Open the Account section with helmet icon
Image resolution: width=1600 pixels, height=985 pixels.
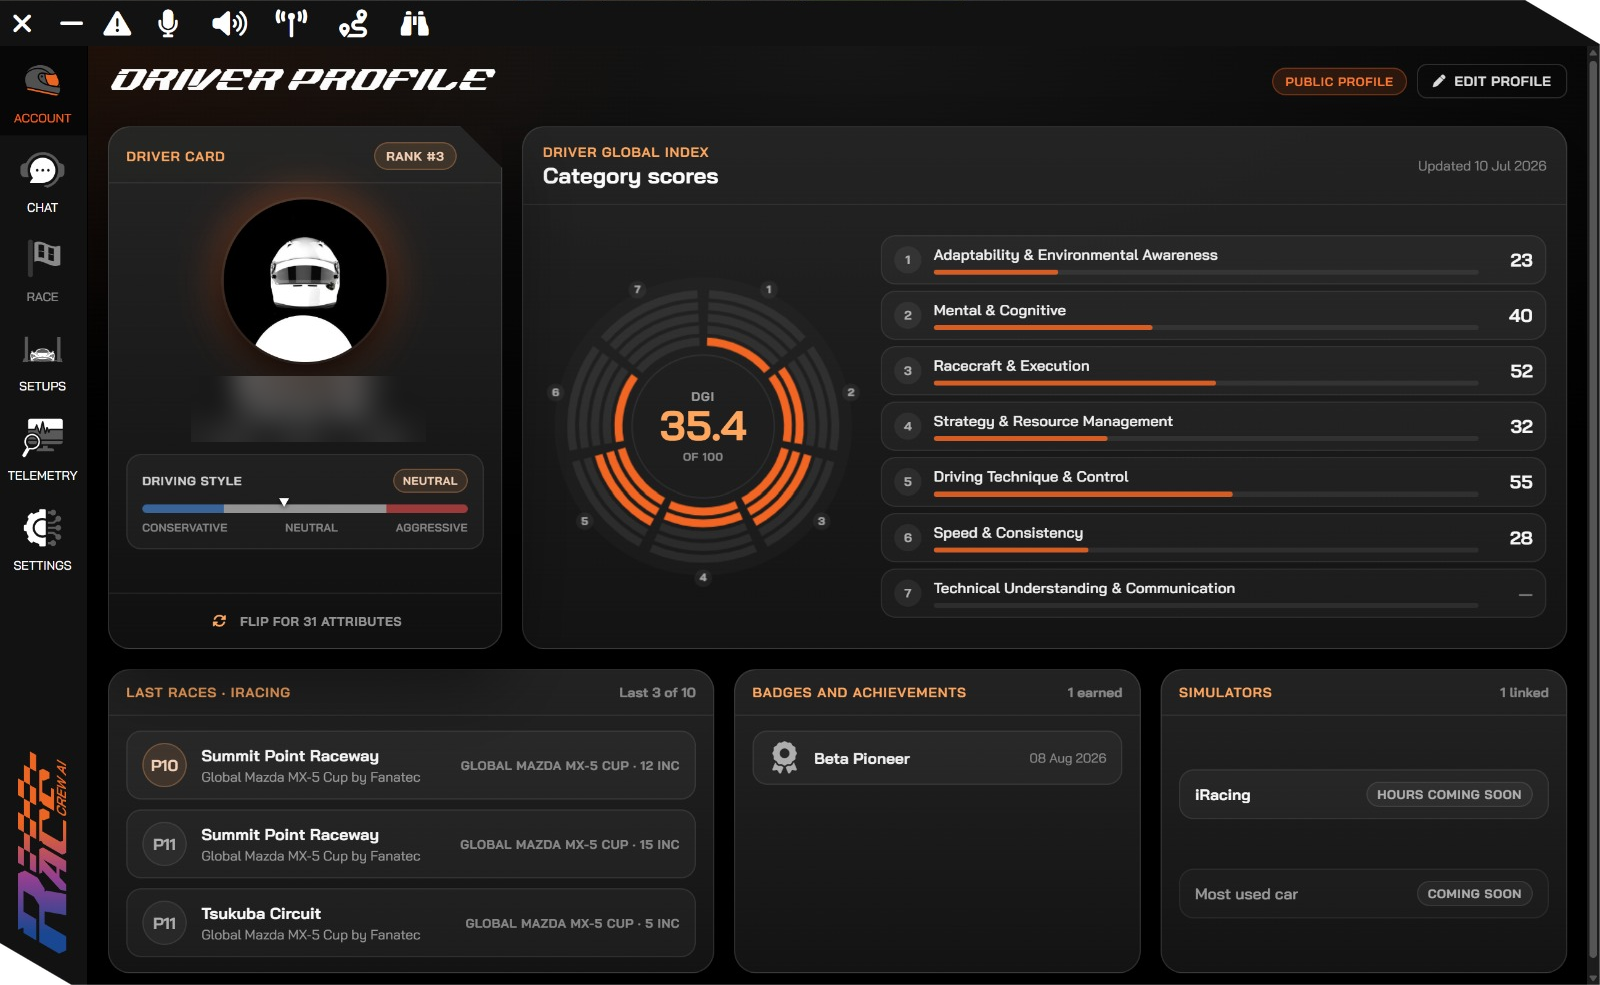point(42,95)
